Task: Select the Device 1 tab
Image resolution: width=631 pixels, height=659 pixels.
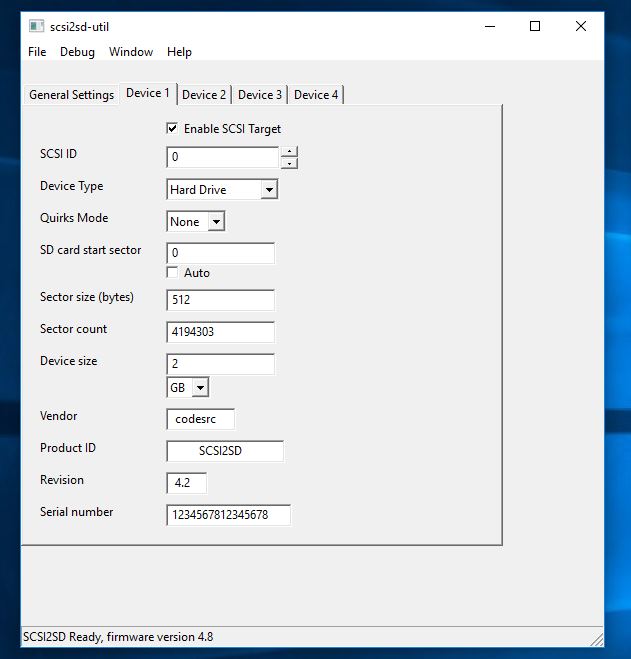Action: pos(148,93)
